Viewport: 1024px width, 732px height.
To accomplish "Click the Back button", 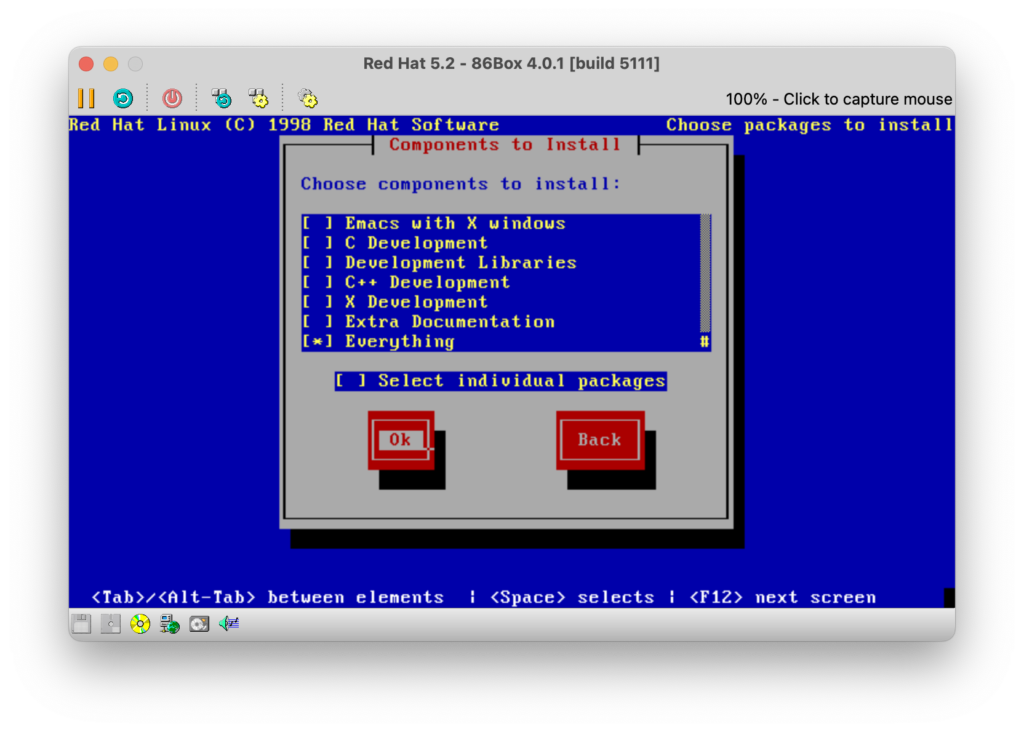I will pyautogui.click(x=600, y=440).
